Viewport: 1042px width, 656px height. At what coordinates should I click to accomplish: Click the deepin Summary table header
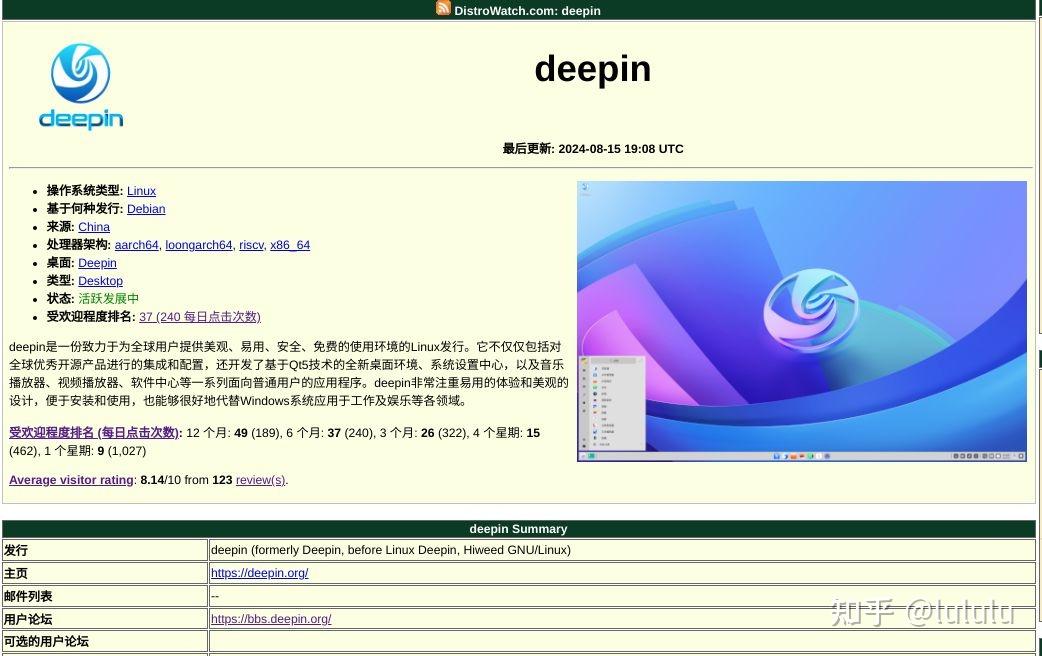point(518,529)
